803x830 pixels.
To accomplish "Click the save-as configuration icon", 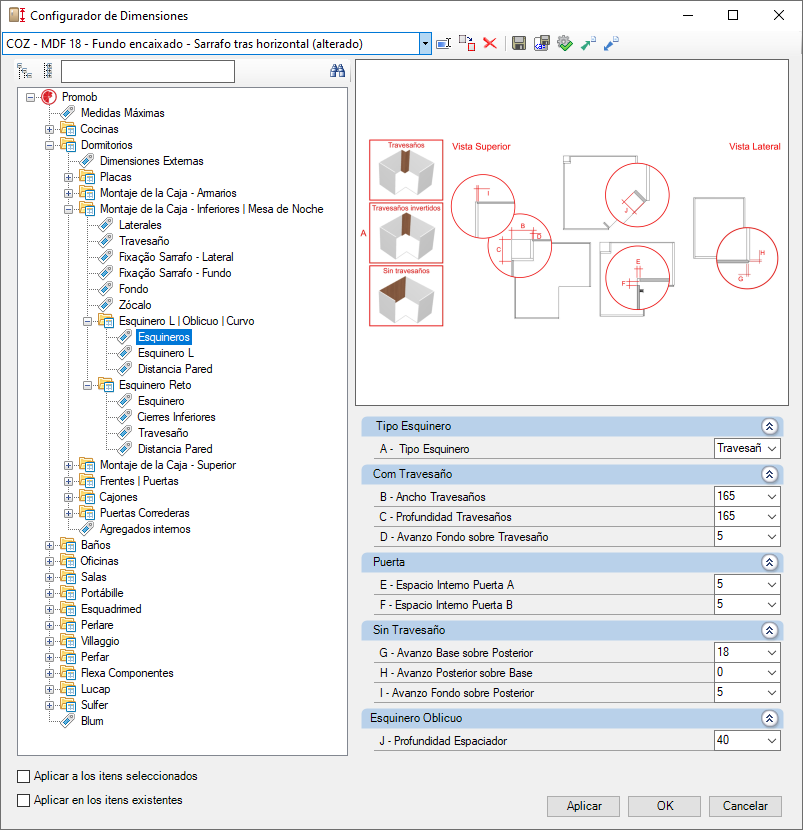I will pos(542,43).
